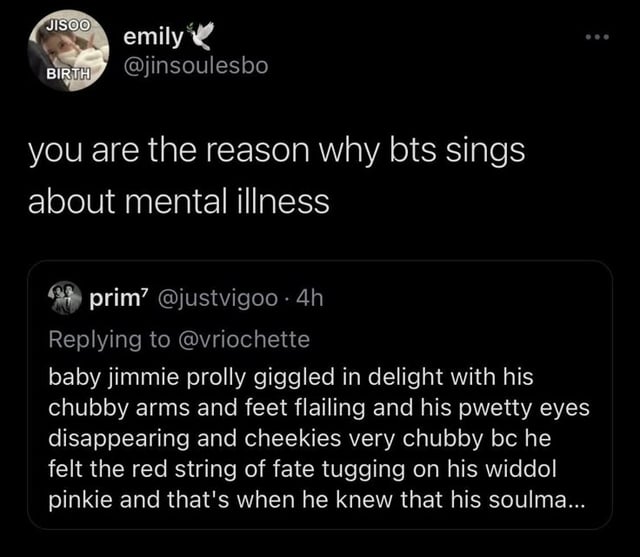
Task: Click the @jinsoulesbo handle
Action: coord(195,68)
